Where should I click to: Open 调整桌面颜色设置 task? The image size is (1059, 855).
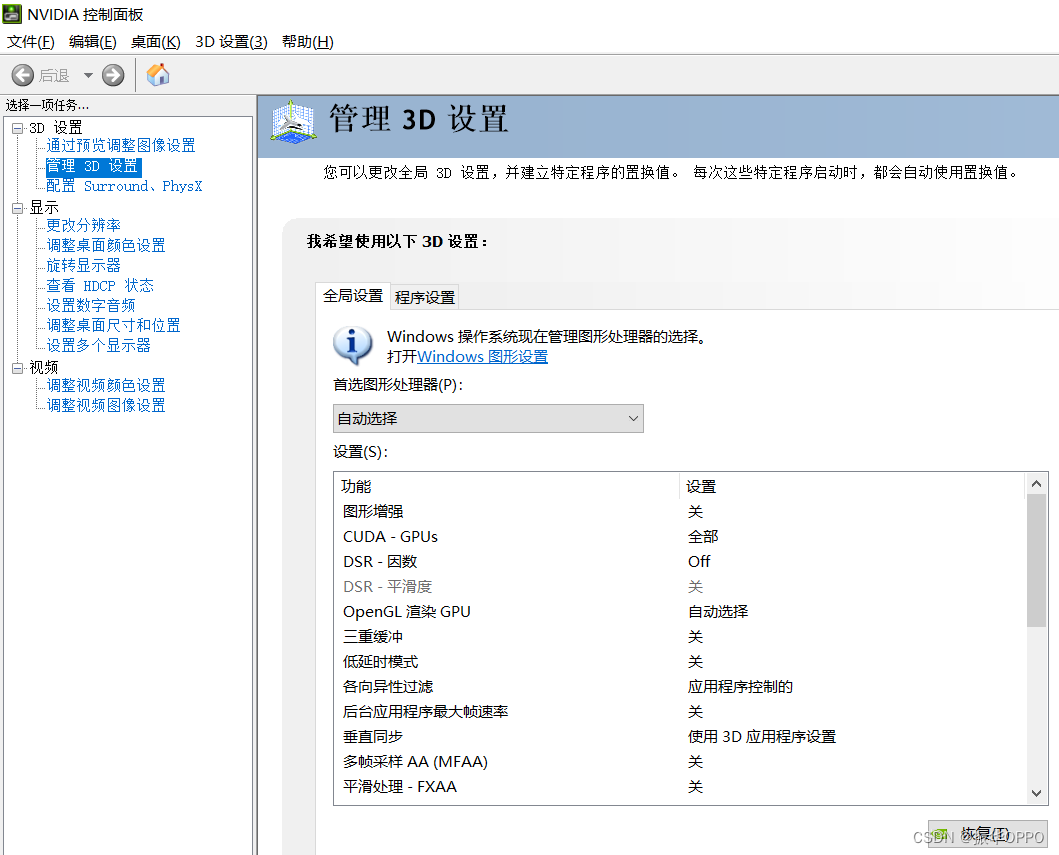point(106,246)
